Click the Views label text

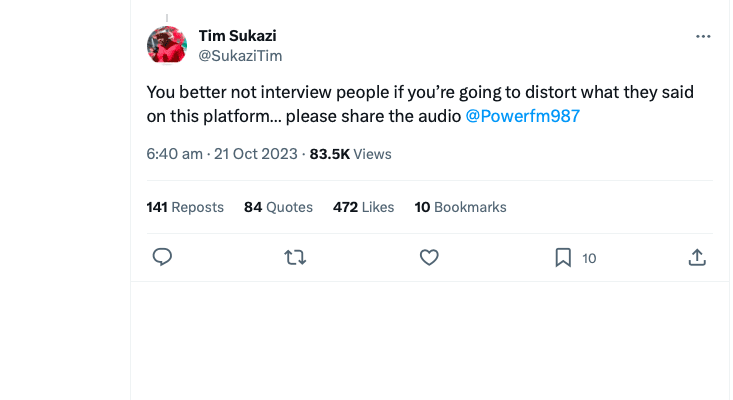[x=373, y=154]
